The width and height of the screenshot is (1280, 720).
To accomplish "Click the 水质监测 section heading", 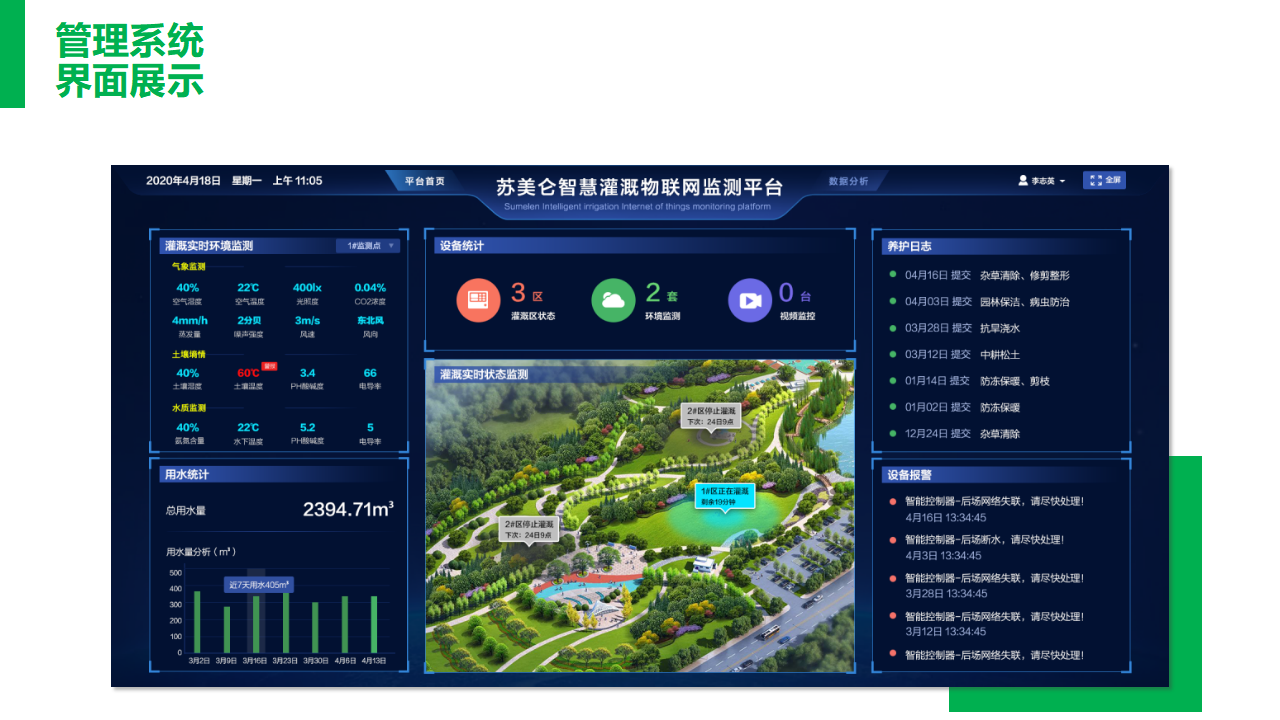I will tap(188, 408).
